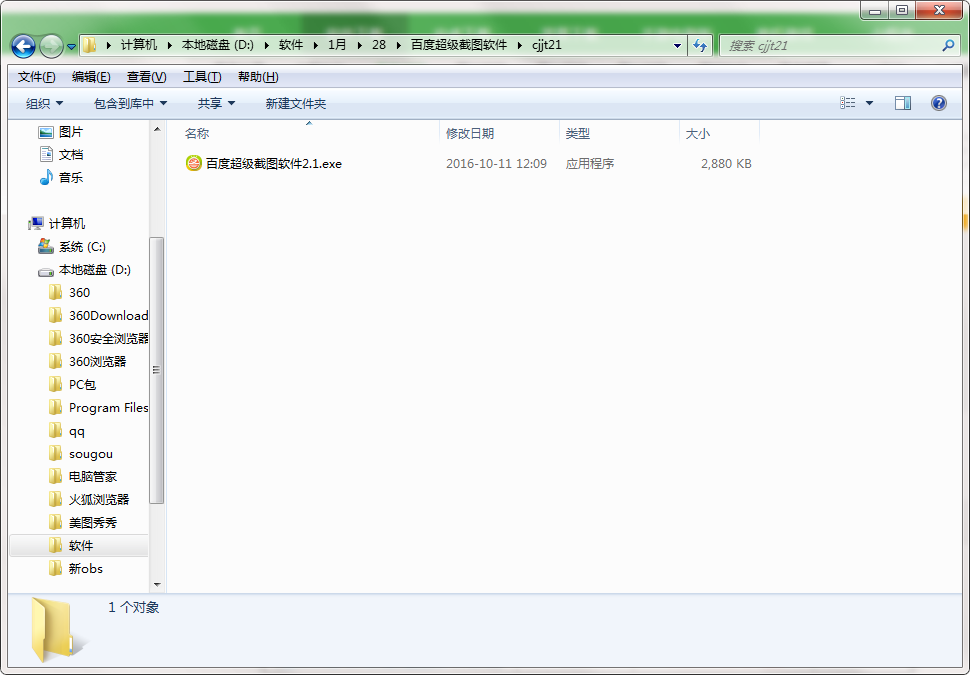Sort by the 修改日期 column header
This screenshot has width=970, height=675.
pyautogui.click(x=499, y=133)
